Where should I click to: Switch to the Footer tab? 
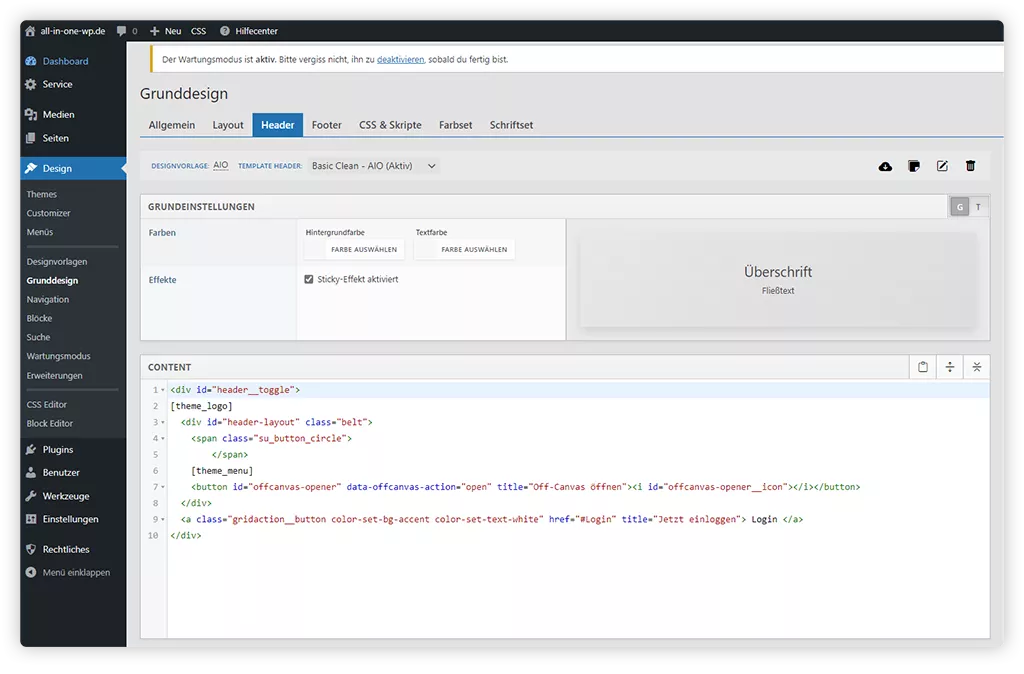pos(326,125)
